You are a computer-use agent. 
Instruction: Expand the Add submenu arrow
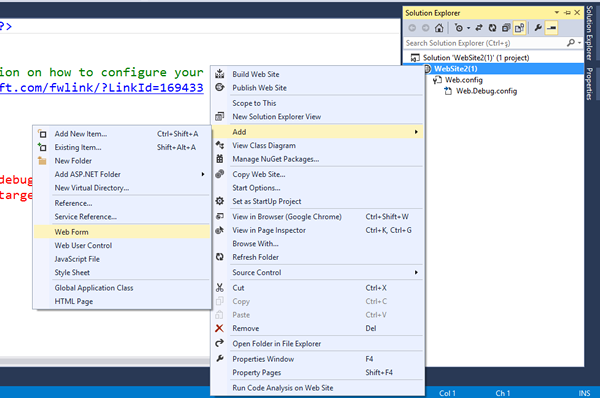pos(416,132)
